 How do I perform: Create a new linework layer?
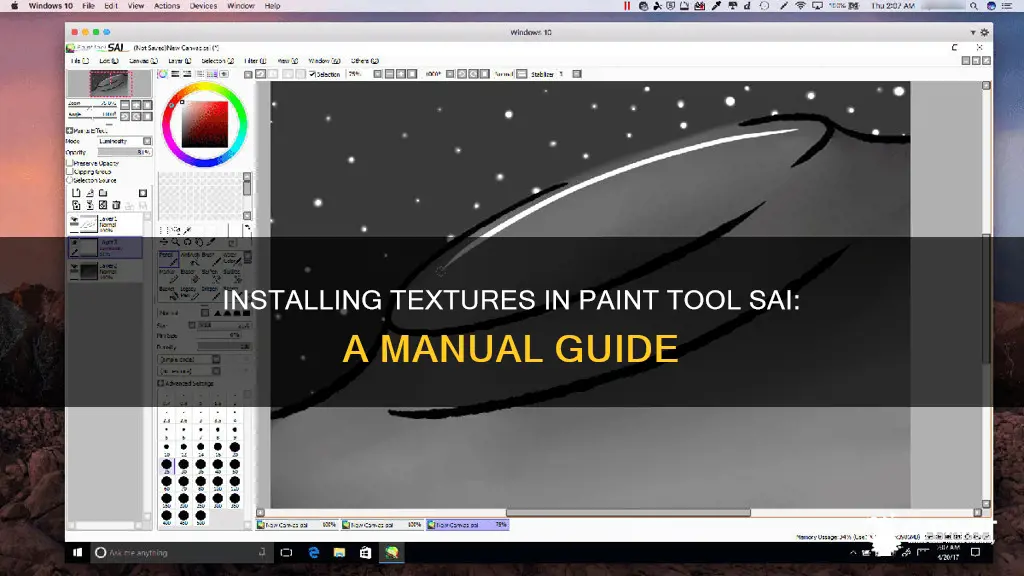point(89,193)
